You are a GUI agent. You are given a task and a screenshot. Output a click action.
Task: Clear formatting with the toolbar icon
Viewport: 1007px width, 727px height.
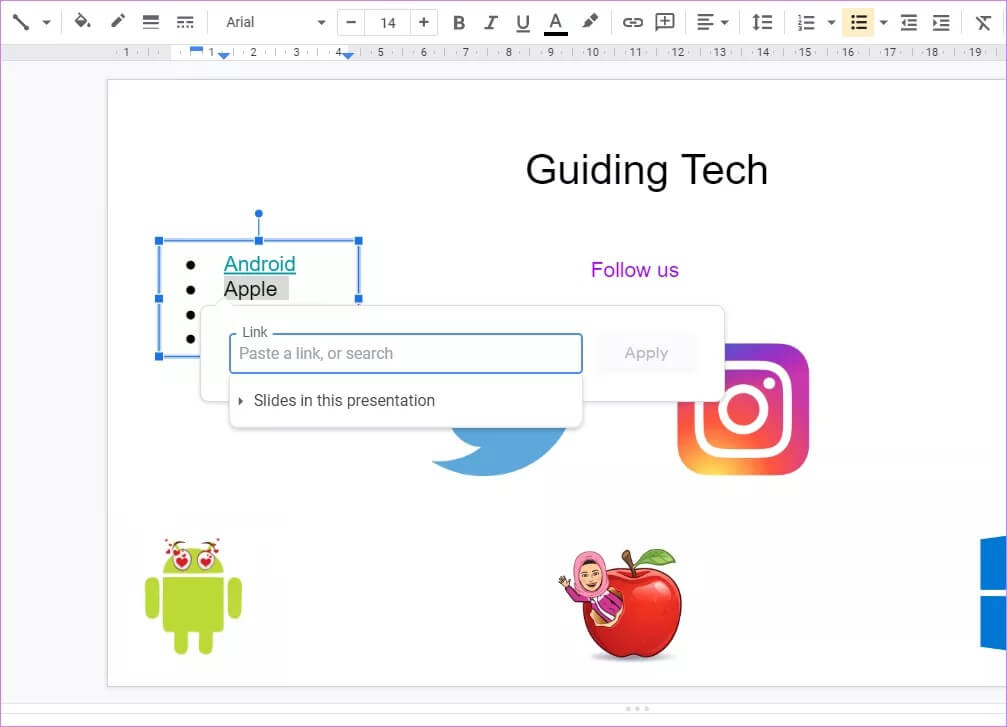983,23
